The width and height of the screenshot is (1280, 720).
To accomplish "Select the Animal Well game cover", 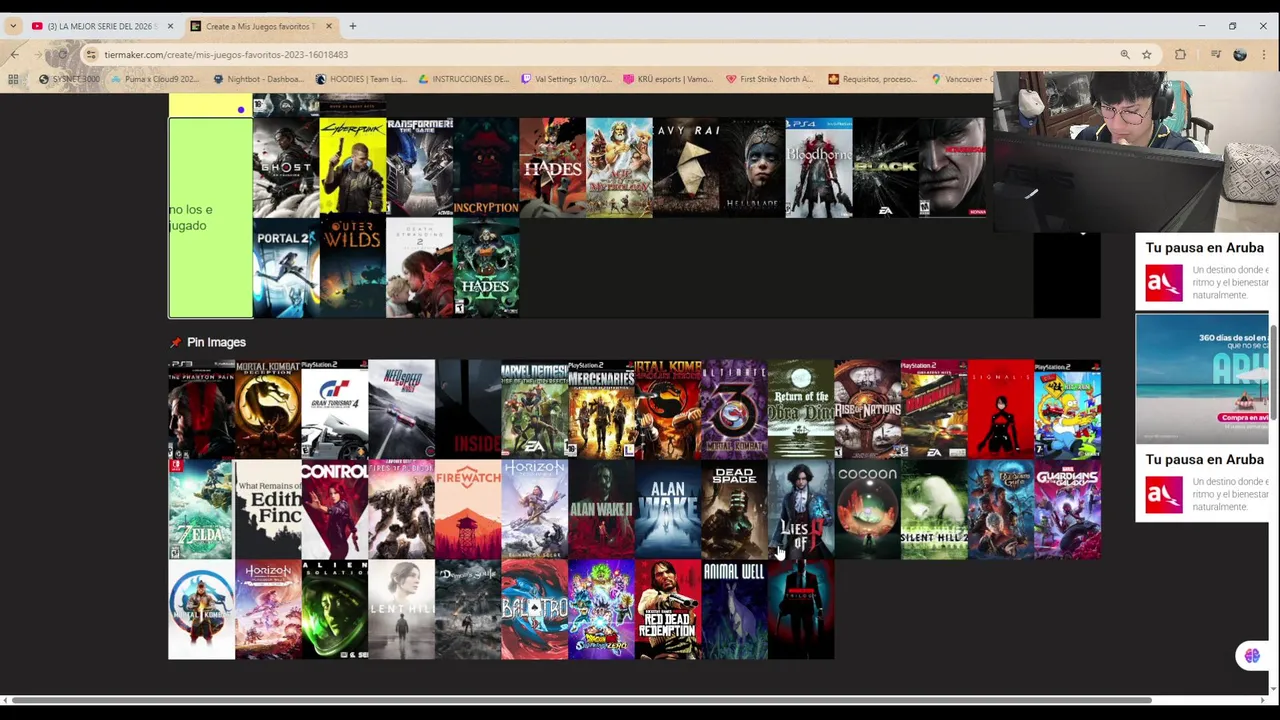I will click(x=734, y=609).
